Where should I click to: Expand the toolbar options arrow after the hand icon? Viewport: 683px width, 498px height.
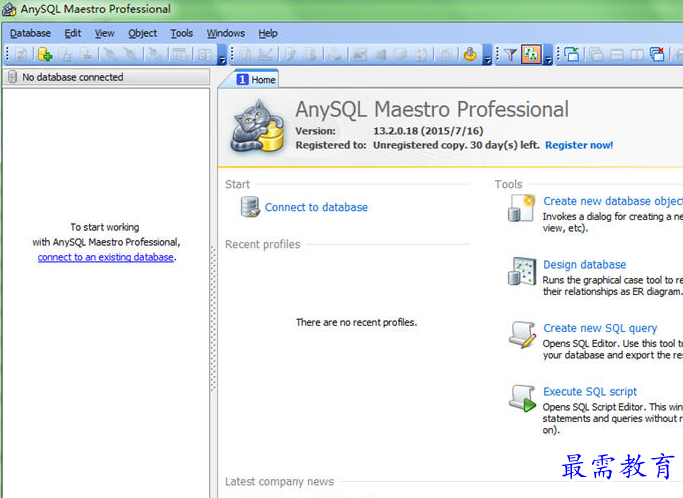tap(487, 58)
